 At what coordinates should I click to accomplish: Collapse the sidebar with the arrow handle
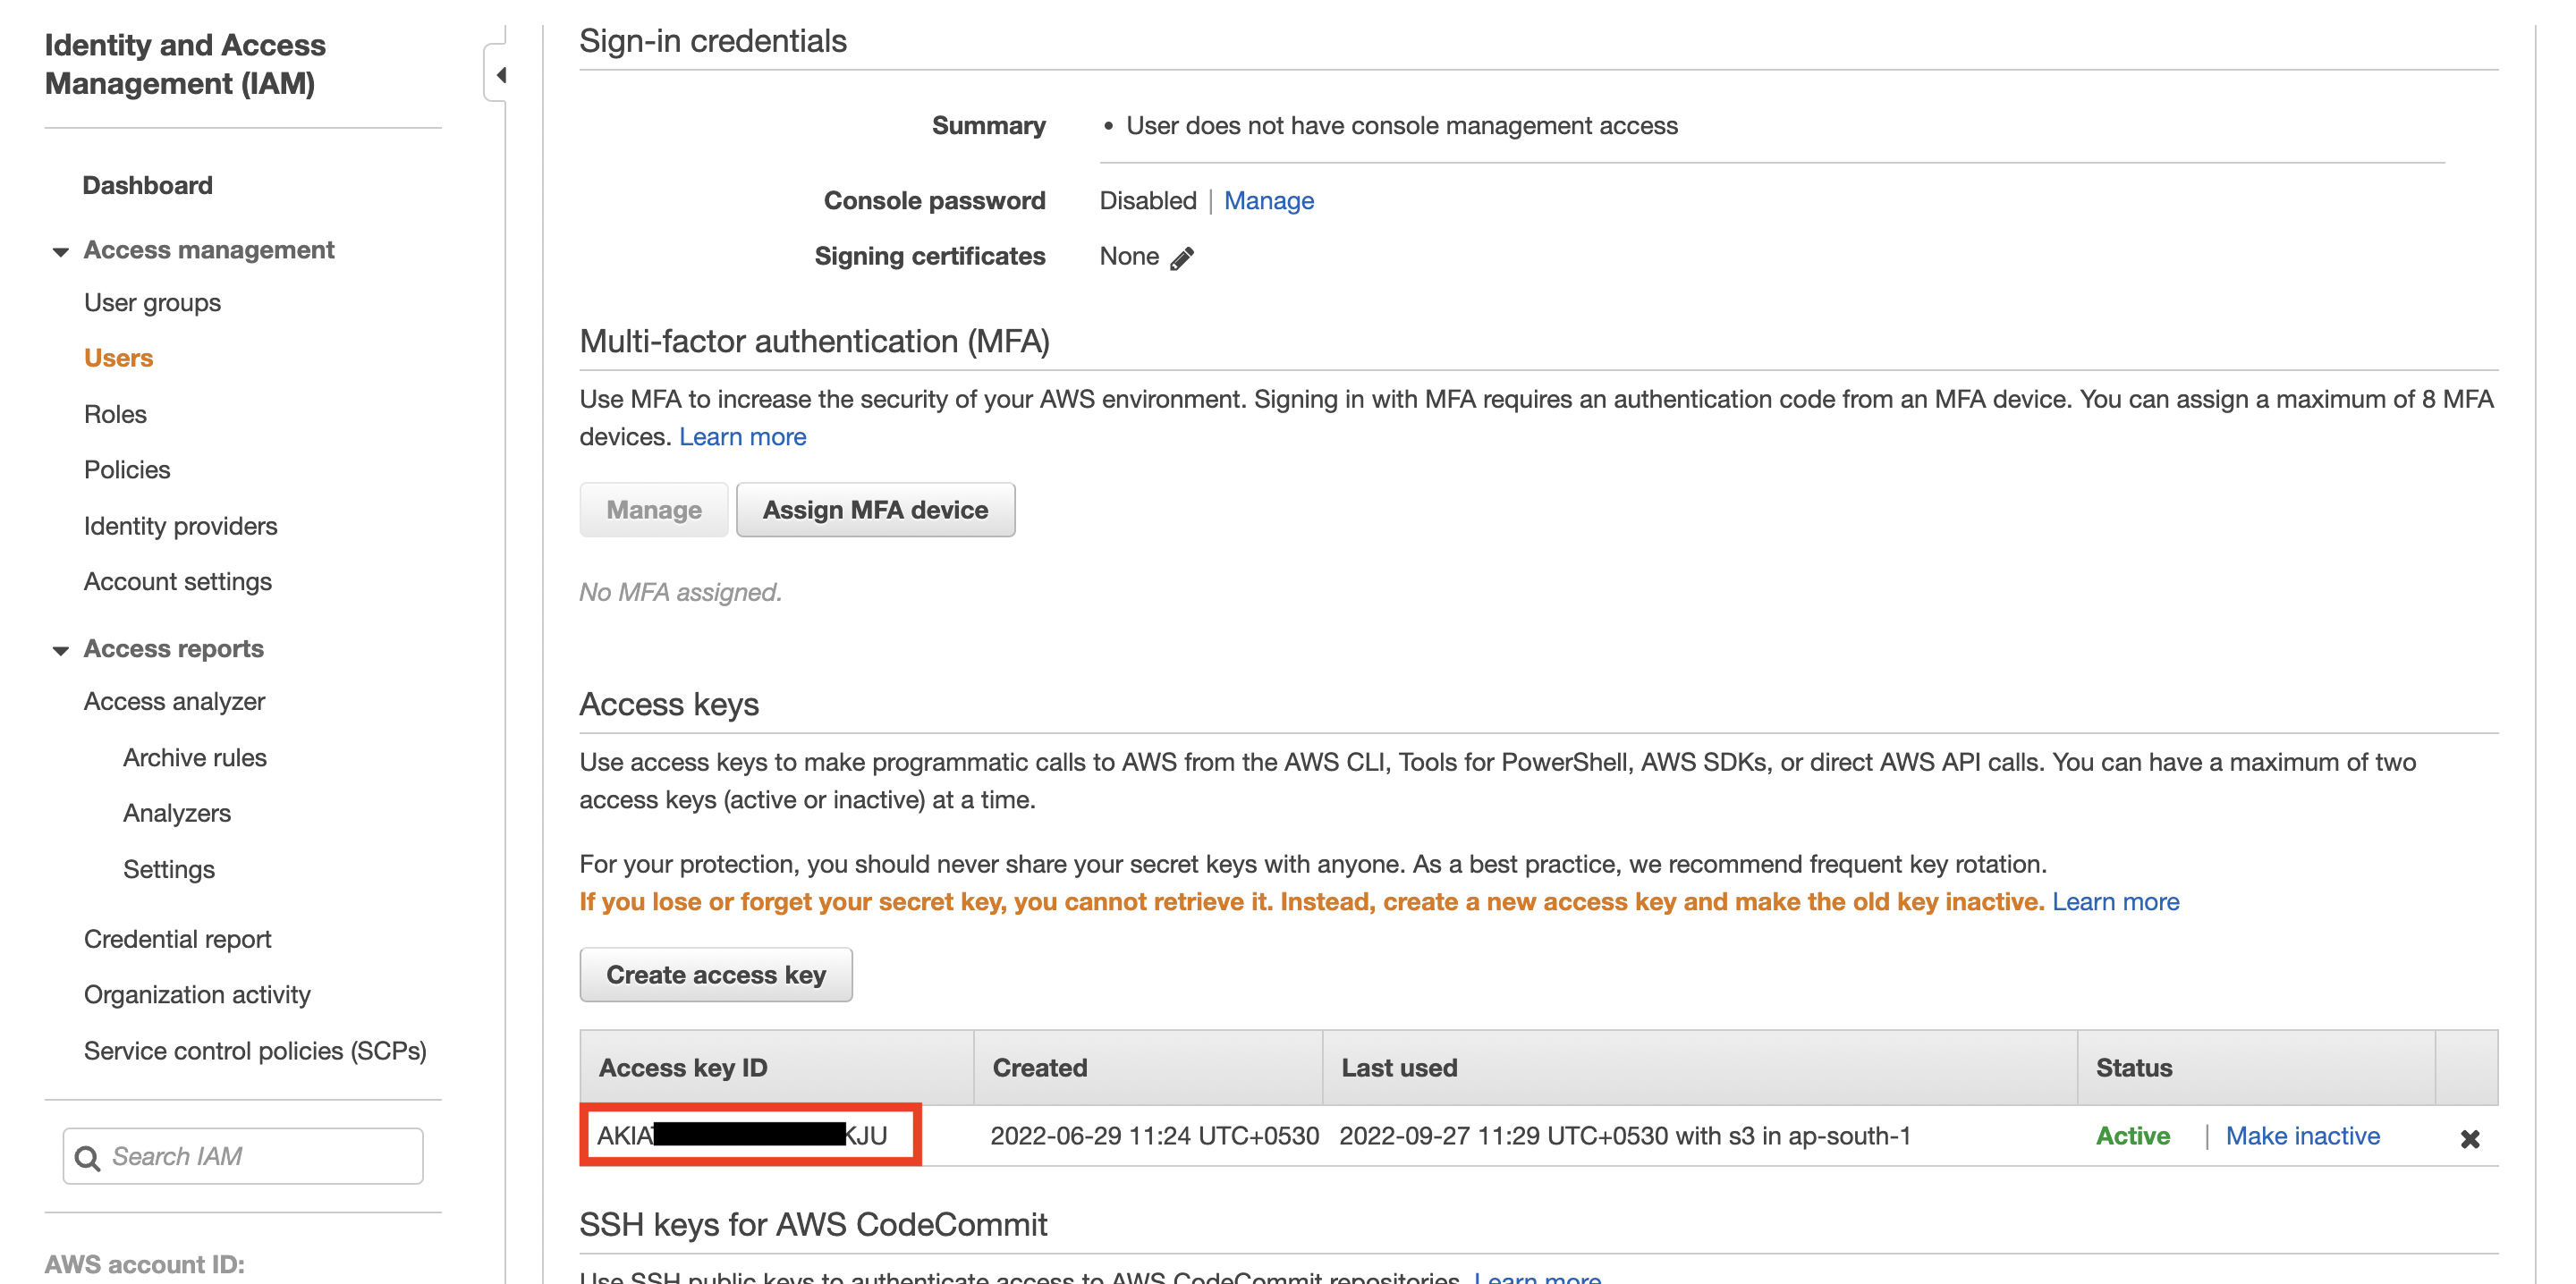500,74
